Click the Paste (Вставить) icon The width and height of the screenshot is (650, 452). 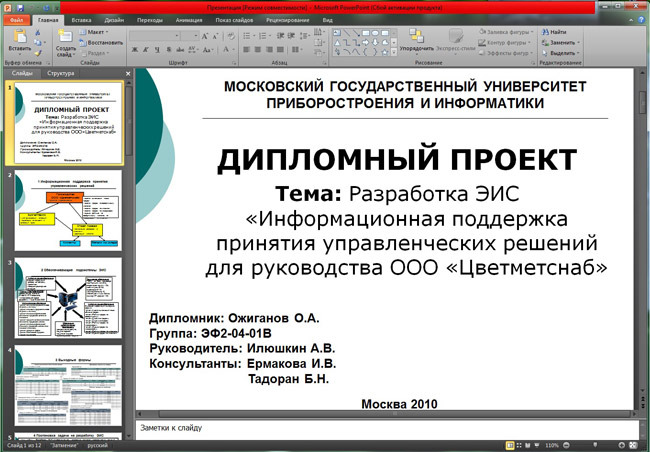click(x=20, y=37)
